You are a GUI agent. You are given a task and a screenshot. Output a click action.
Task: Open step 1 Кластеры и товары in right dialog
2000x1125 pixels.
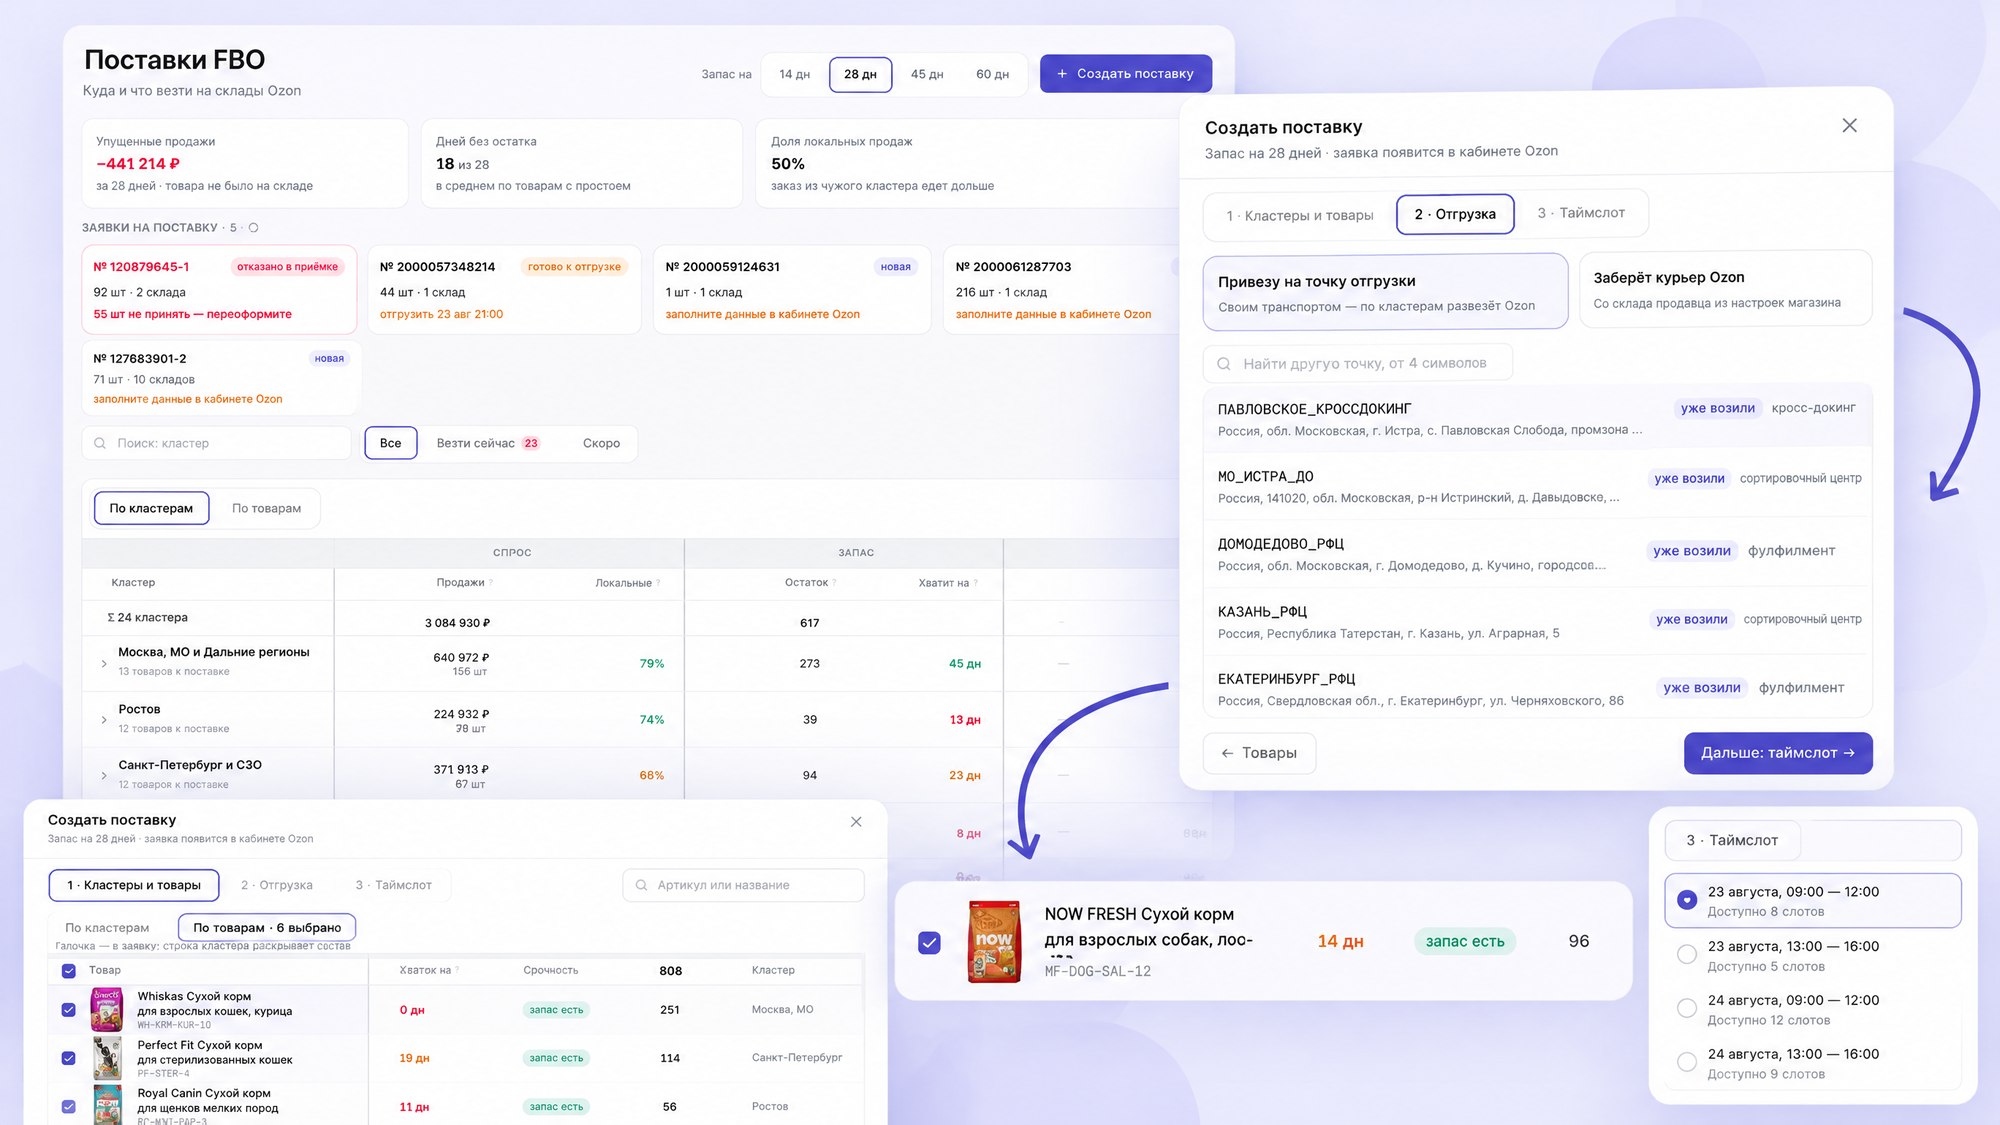tap(1299, 215)
